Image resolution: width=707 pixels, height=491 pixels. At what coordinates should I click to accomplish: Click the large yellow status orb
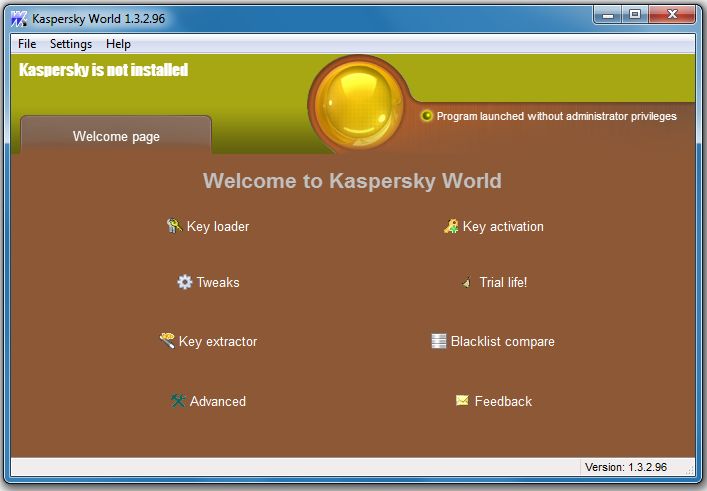(x=358, y=104)
